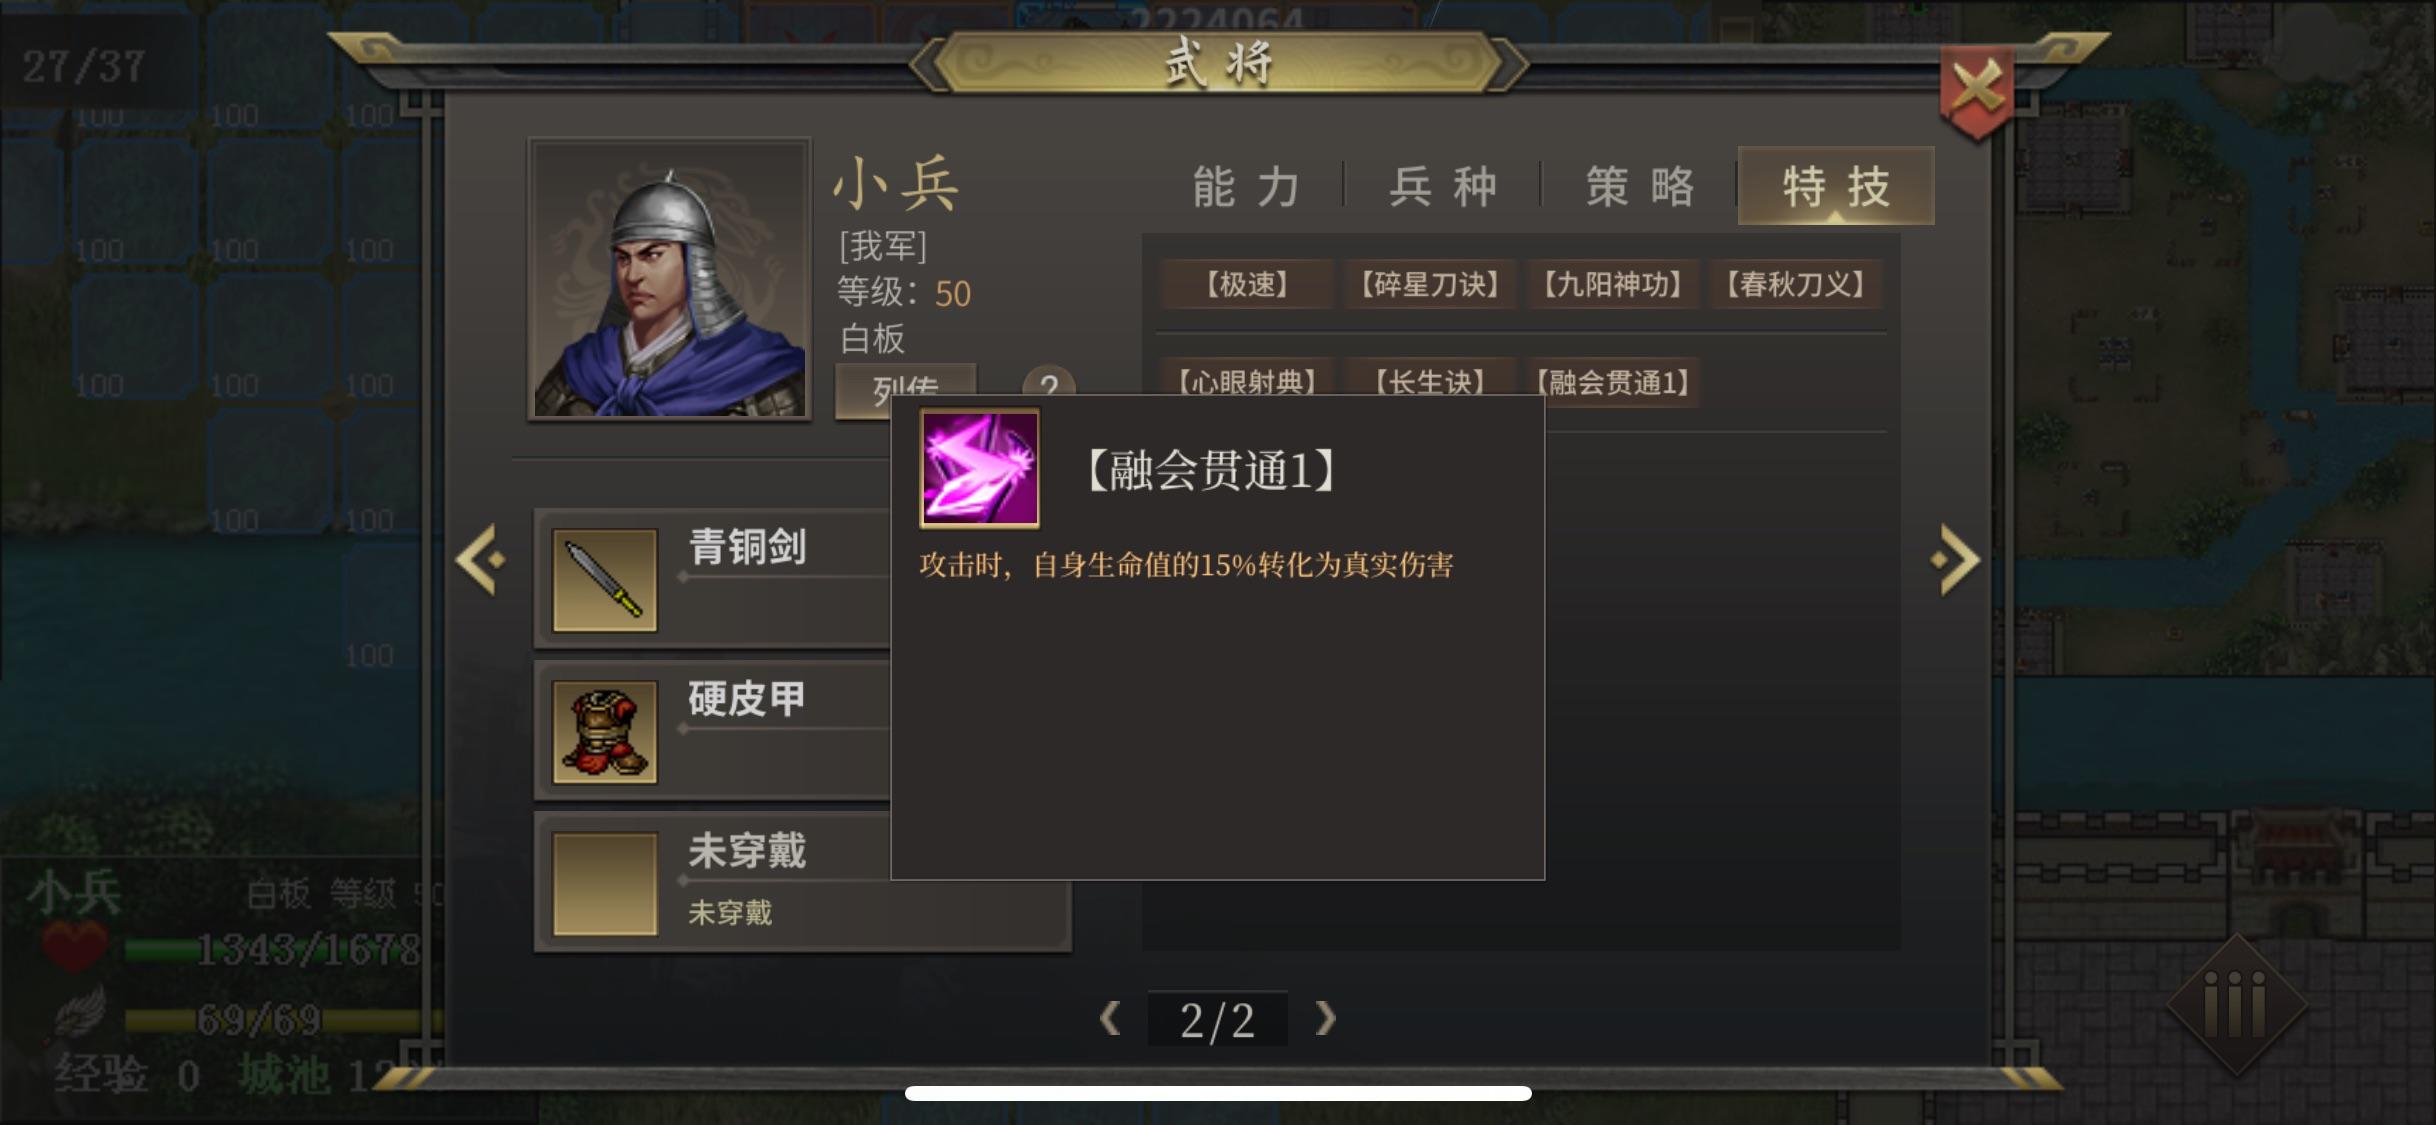Click the purple 融会贯通1 skill icon

coord(979,468)
